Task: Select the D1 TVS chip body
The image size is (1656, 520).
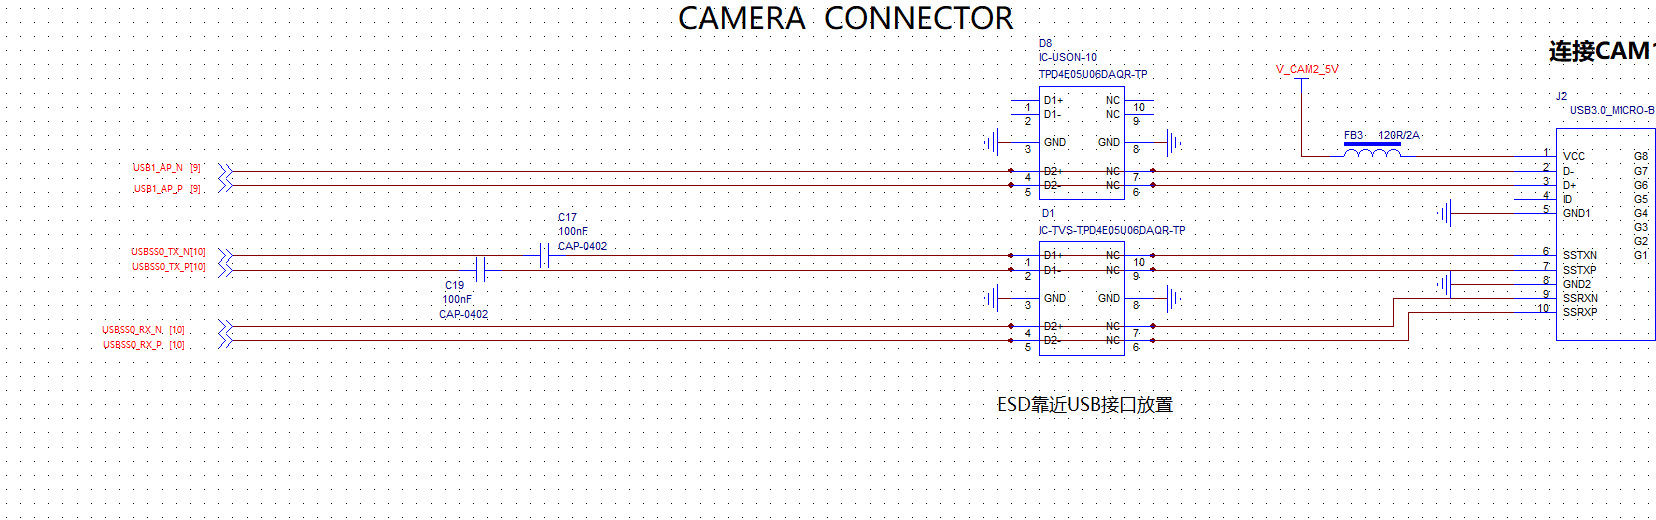Action: point(1082,298)
